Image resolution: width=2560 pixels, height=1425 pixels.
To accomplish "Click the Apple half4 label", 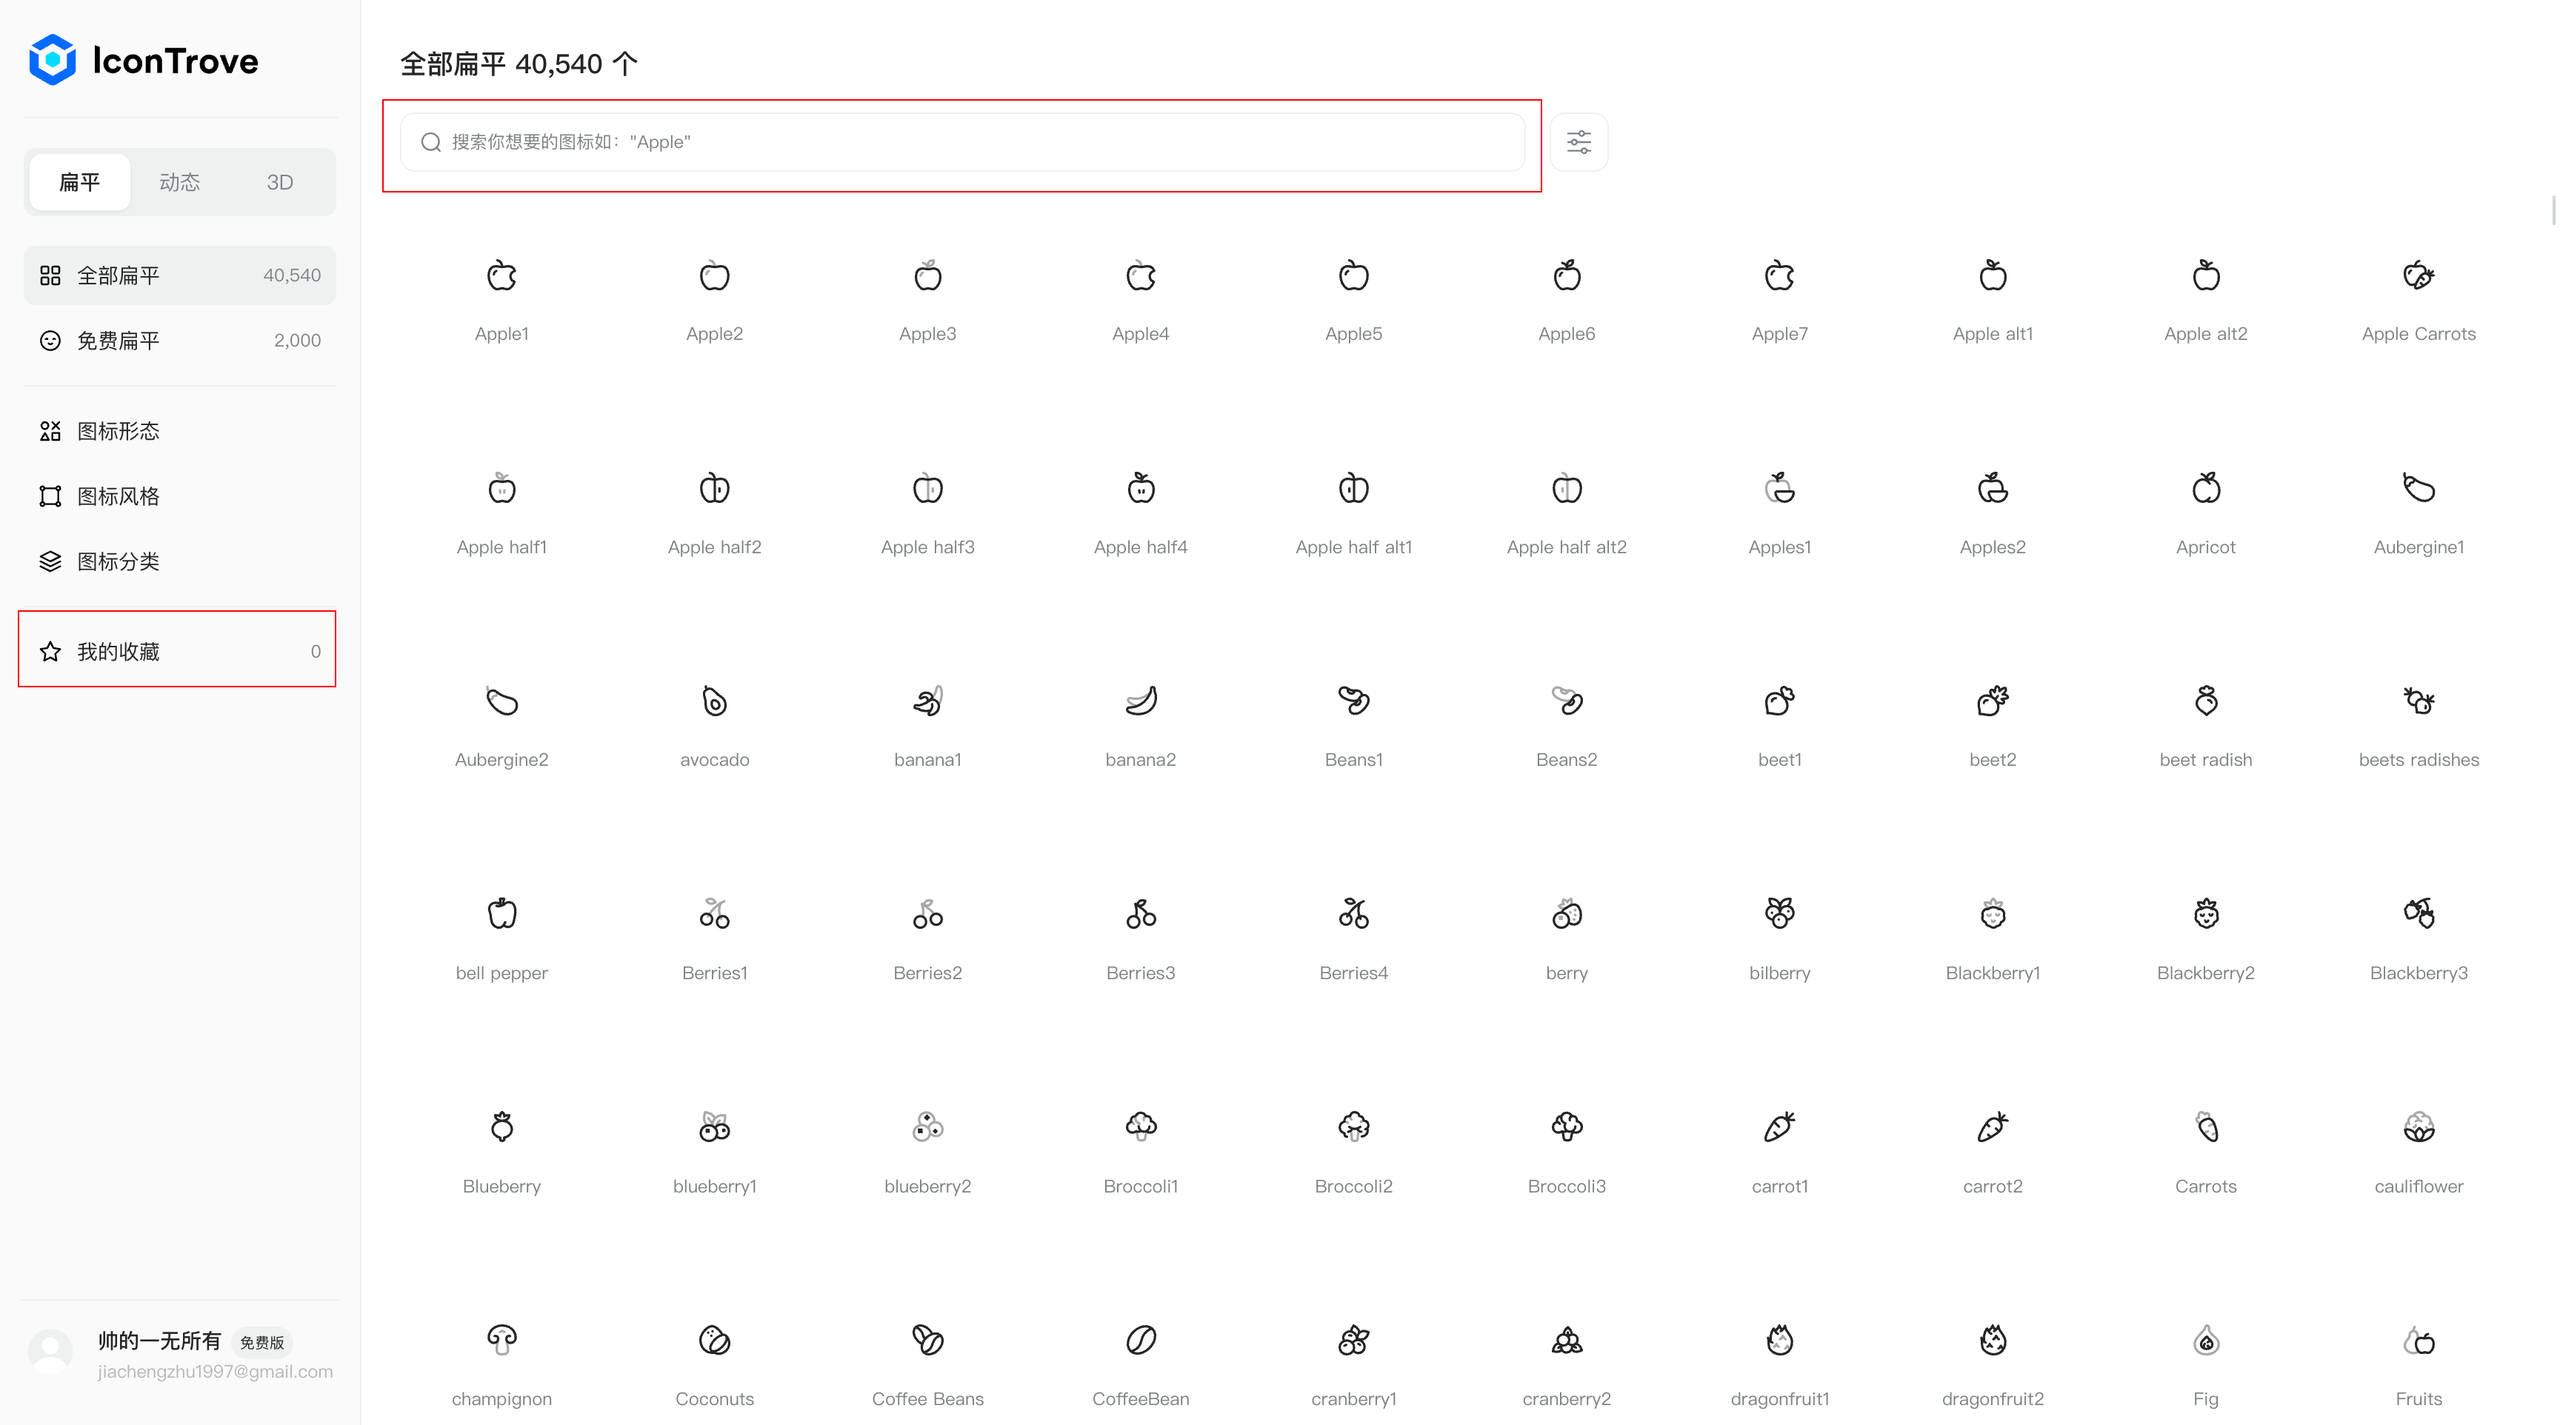I will [1141, 547].
